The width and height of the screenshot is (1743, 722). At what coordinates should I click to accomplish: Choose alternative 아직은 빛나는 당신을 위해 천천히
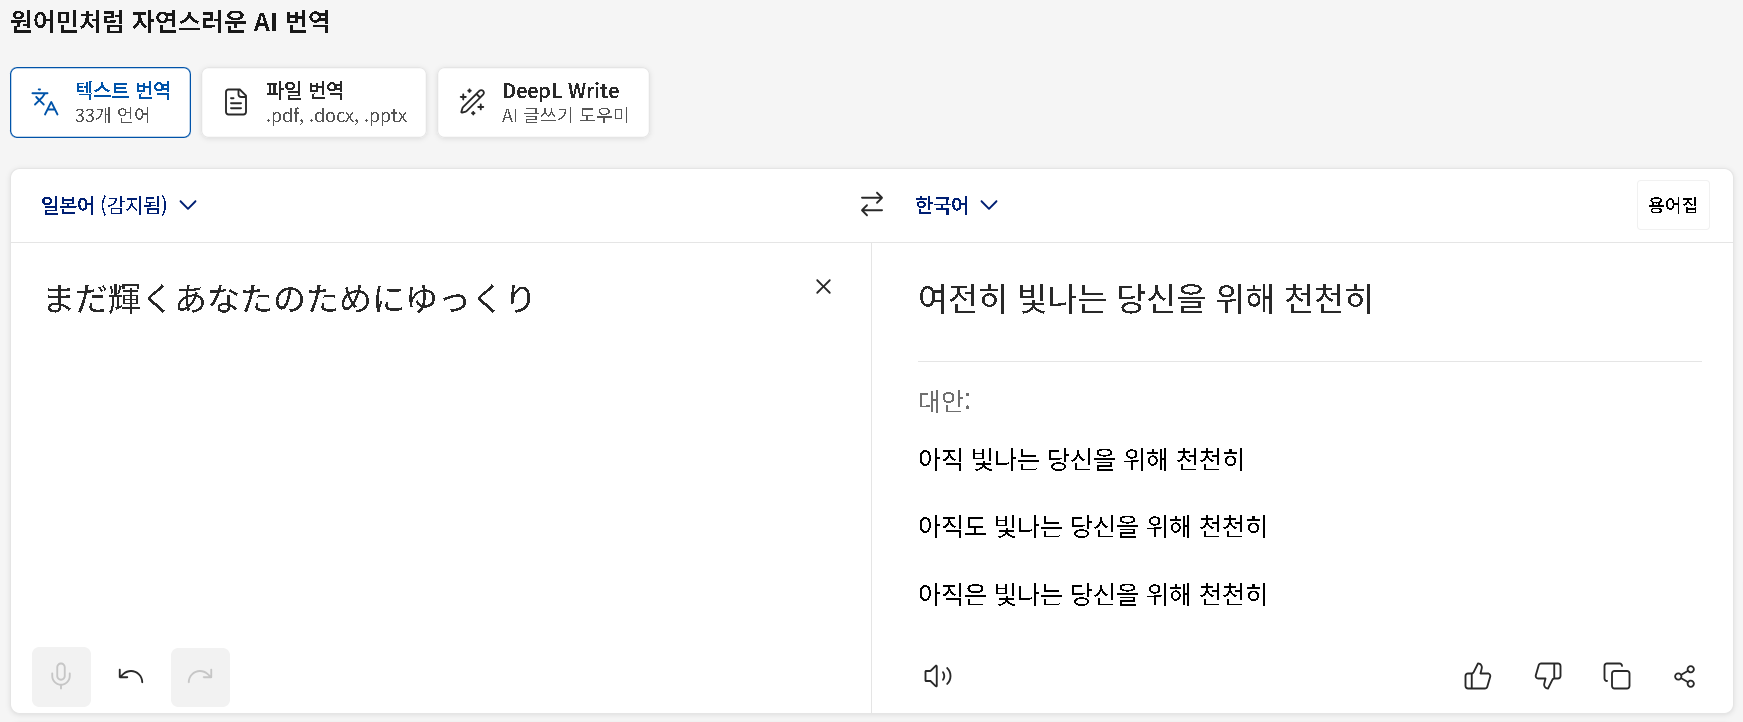click(x=1092, y=594)
